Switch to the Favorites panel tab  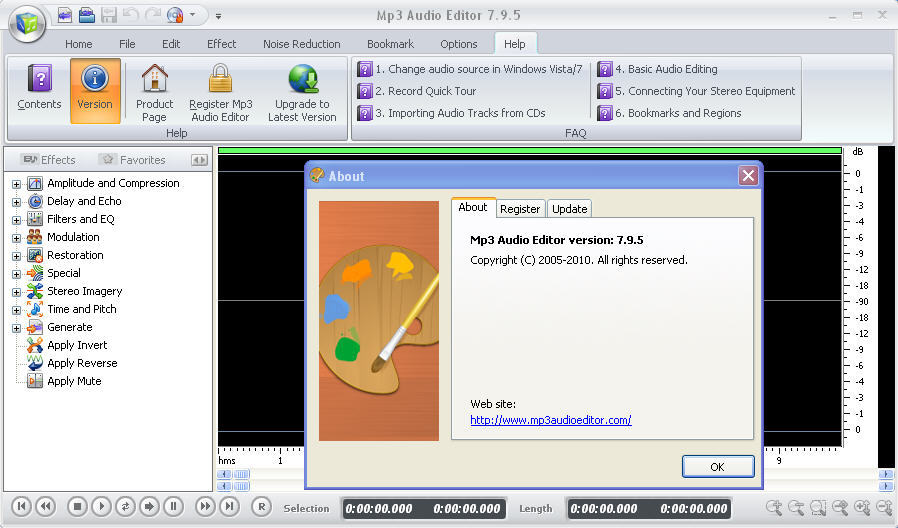132,160
